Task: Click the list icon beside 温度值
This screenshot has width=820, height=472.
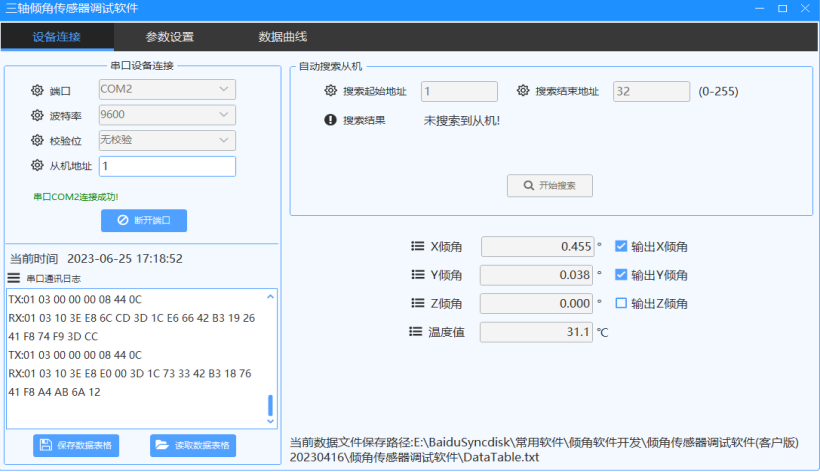Action: coord(418,332)
